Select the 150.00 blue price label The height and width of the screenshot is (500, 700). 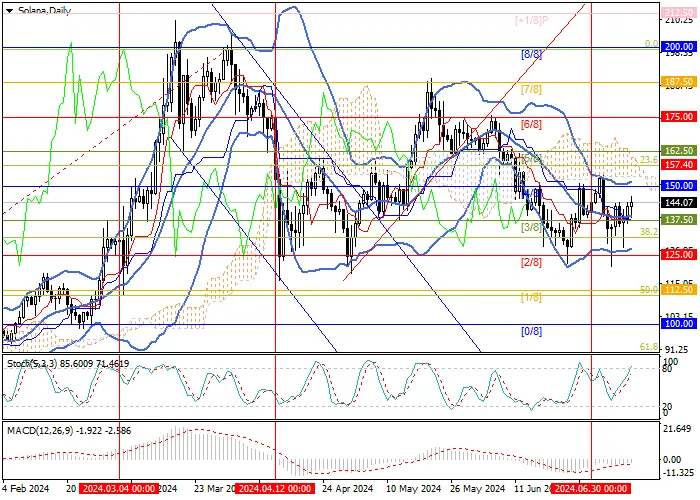679,185
